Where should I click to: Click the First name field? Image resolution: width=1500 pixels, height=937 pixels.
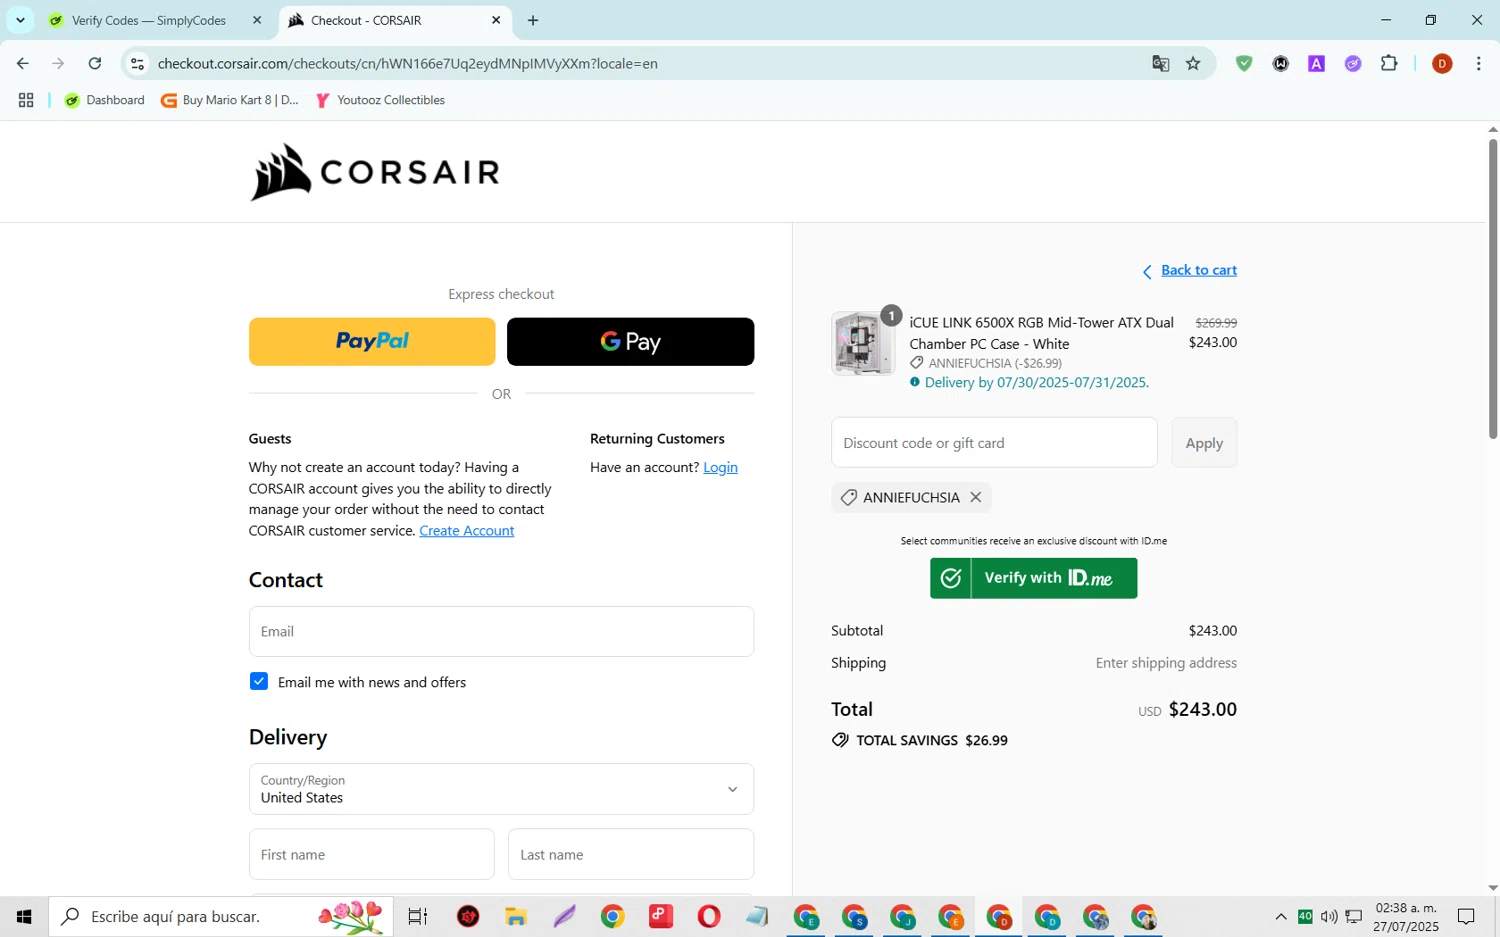coord(371,854)
